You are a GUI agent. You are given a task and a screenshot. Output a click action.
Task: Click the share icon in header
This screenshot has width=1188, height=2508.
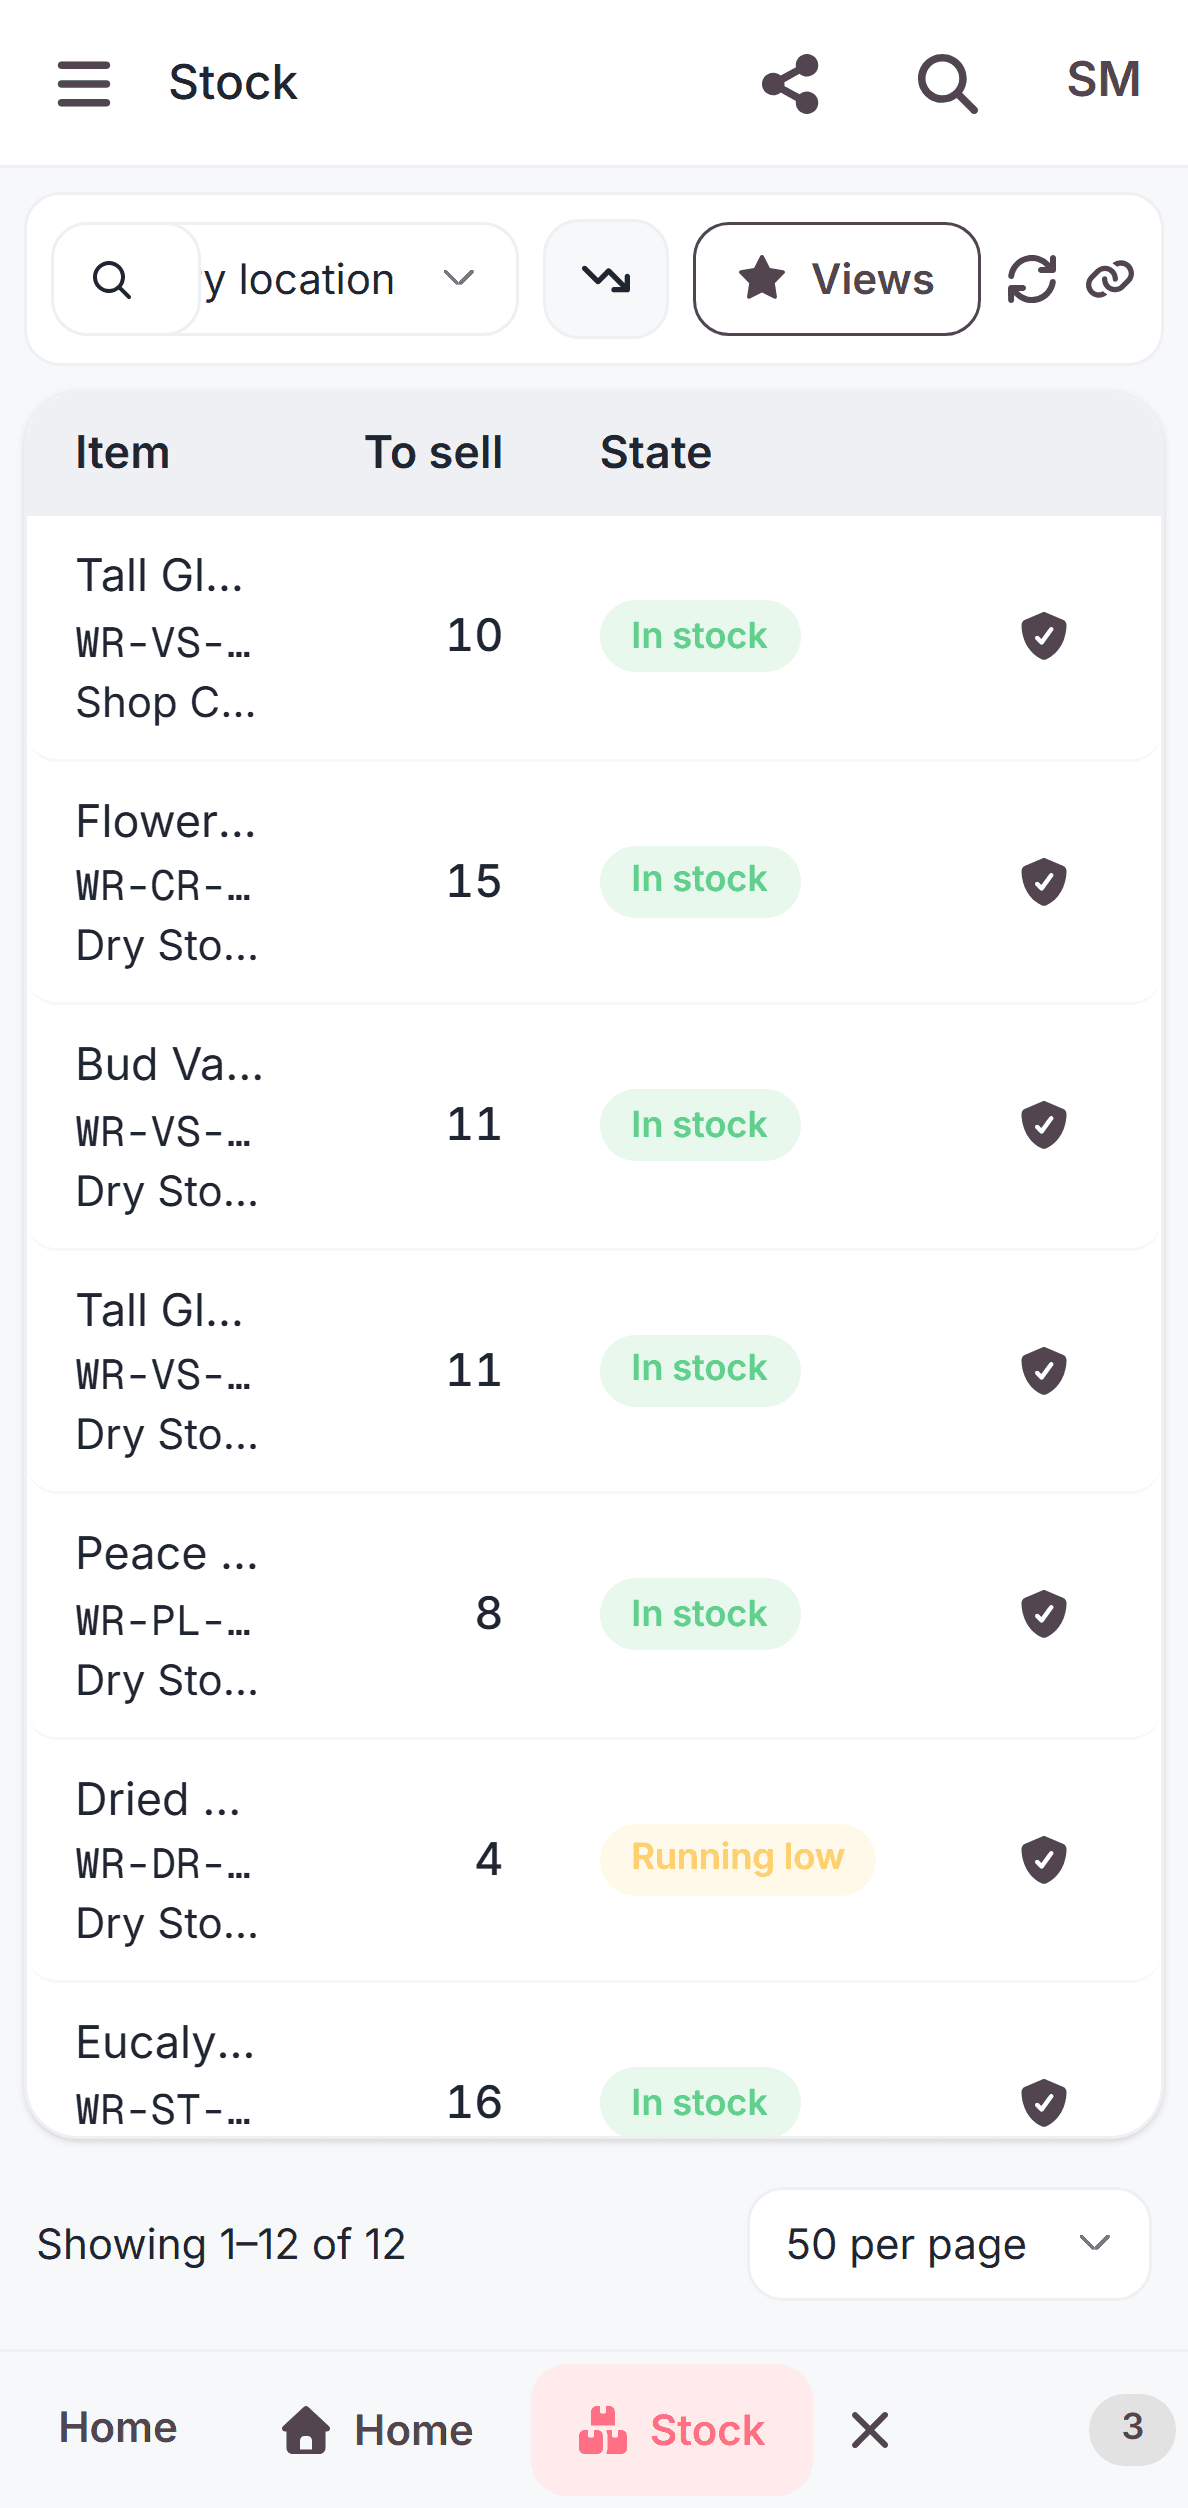[790, 83]
